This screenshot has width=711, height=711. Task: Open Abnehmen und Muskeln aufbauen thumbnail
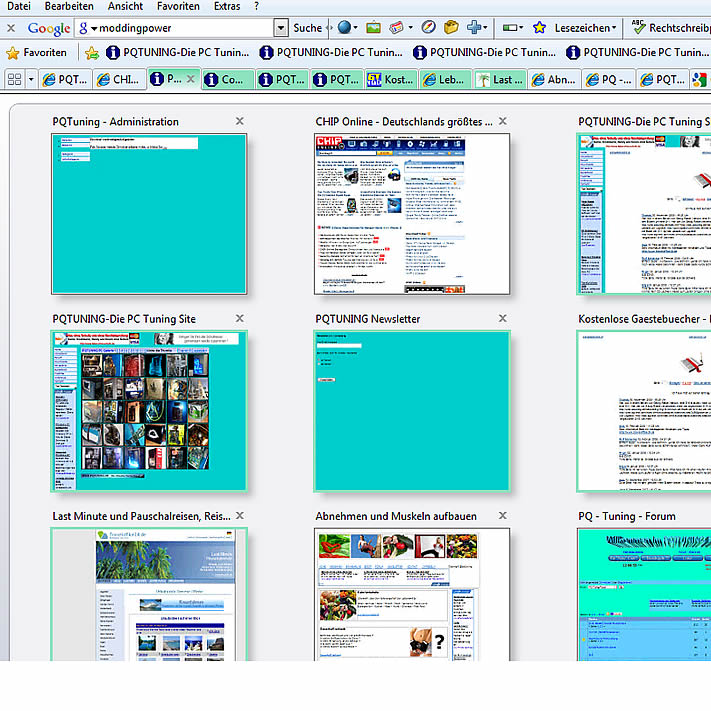(x=412, y=594)
